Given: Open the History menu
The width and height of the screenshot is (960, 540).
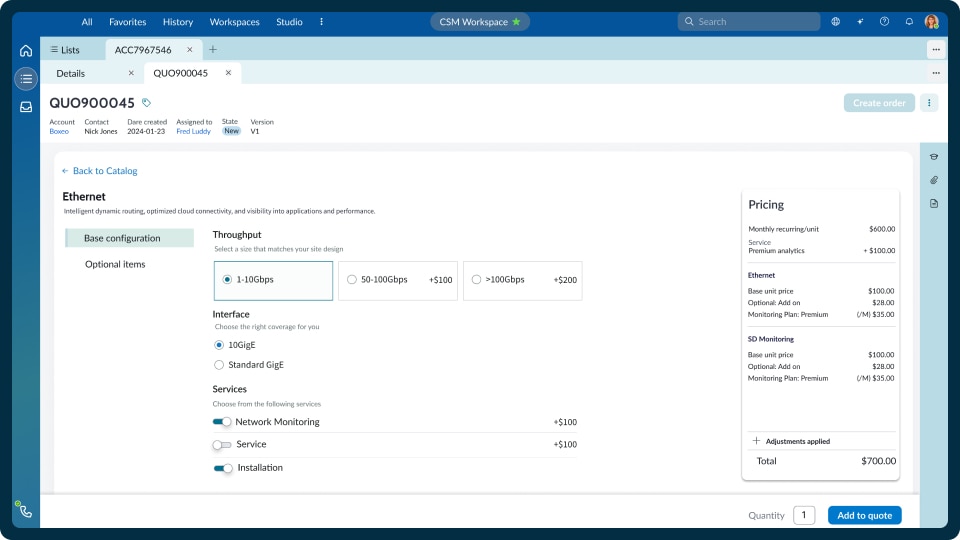Looking at the screenshot, I should coord(178,21).
